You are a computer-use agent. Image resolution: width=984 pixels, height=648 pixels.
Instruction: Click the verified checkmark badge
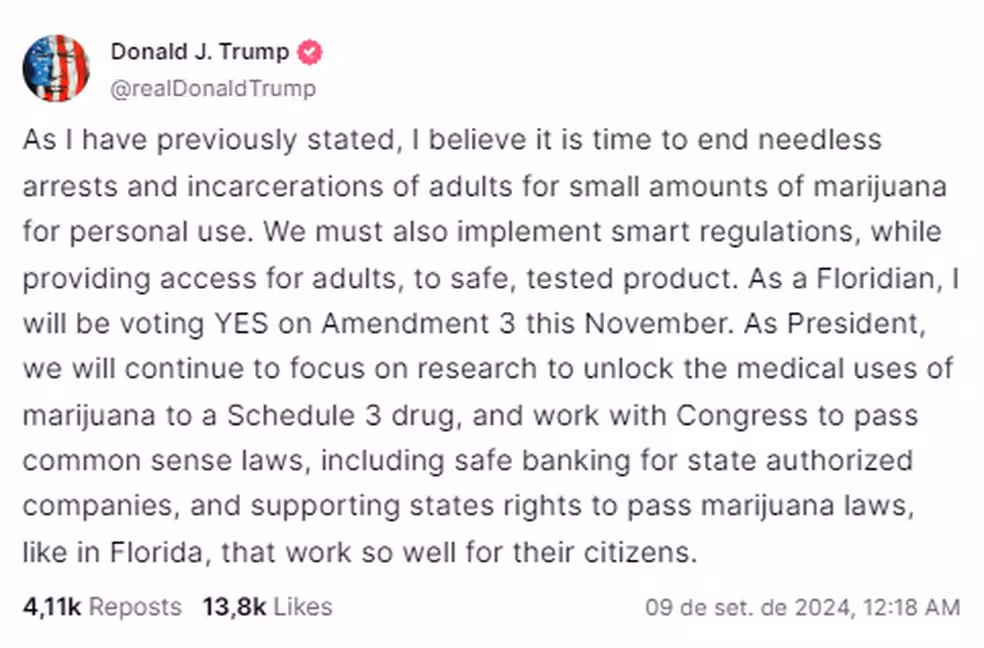[310, 52]
